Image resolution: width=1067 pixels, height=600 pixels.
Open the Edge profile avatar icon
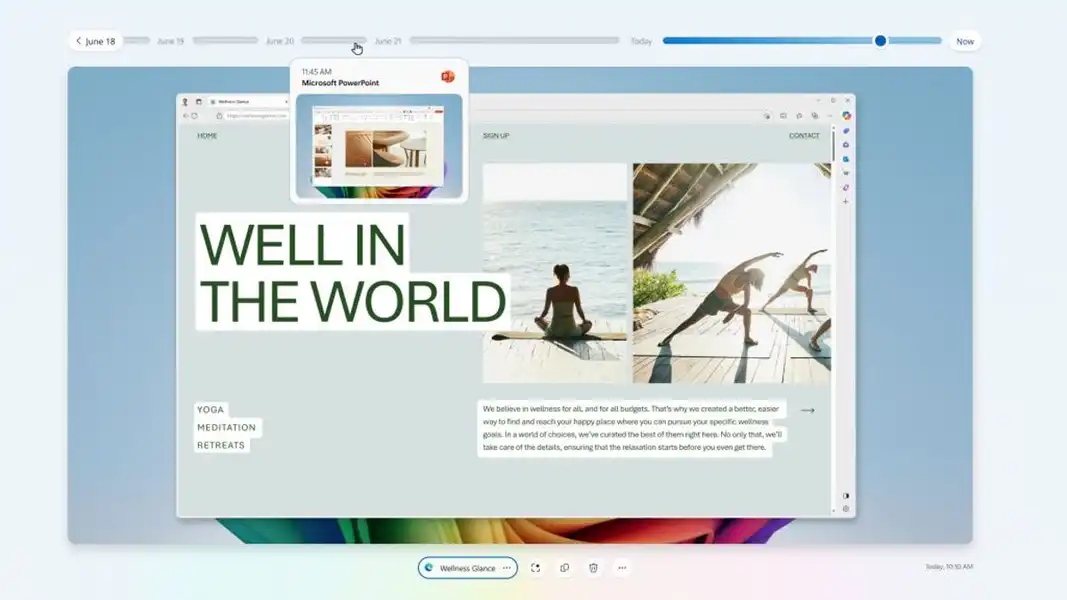[185, 102]
